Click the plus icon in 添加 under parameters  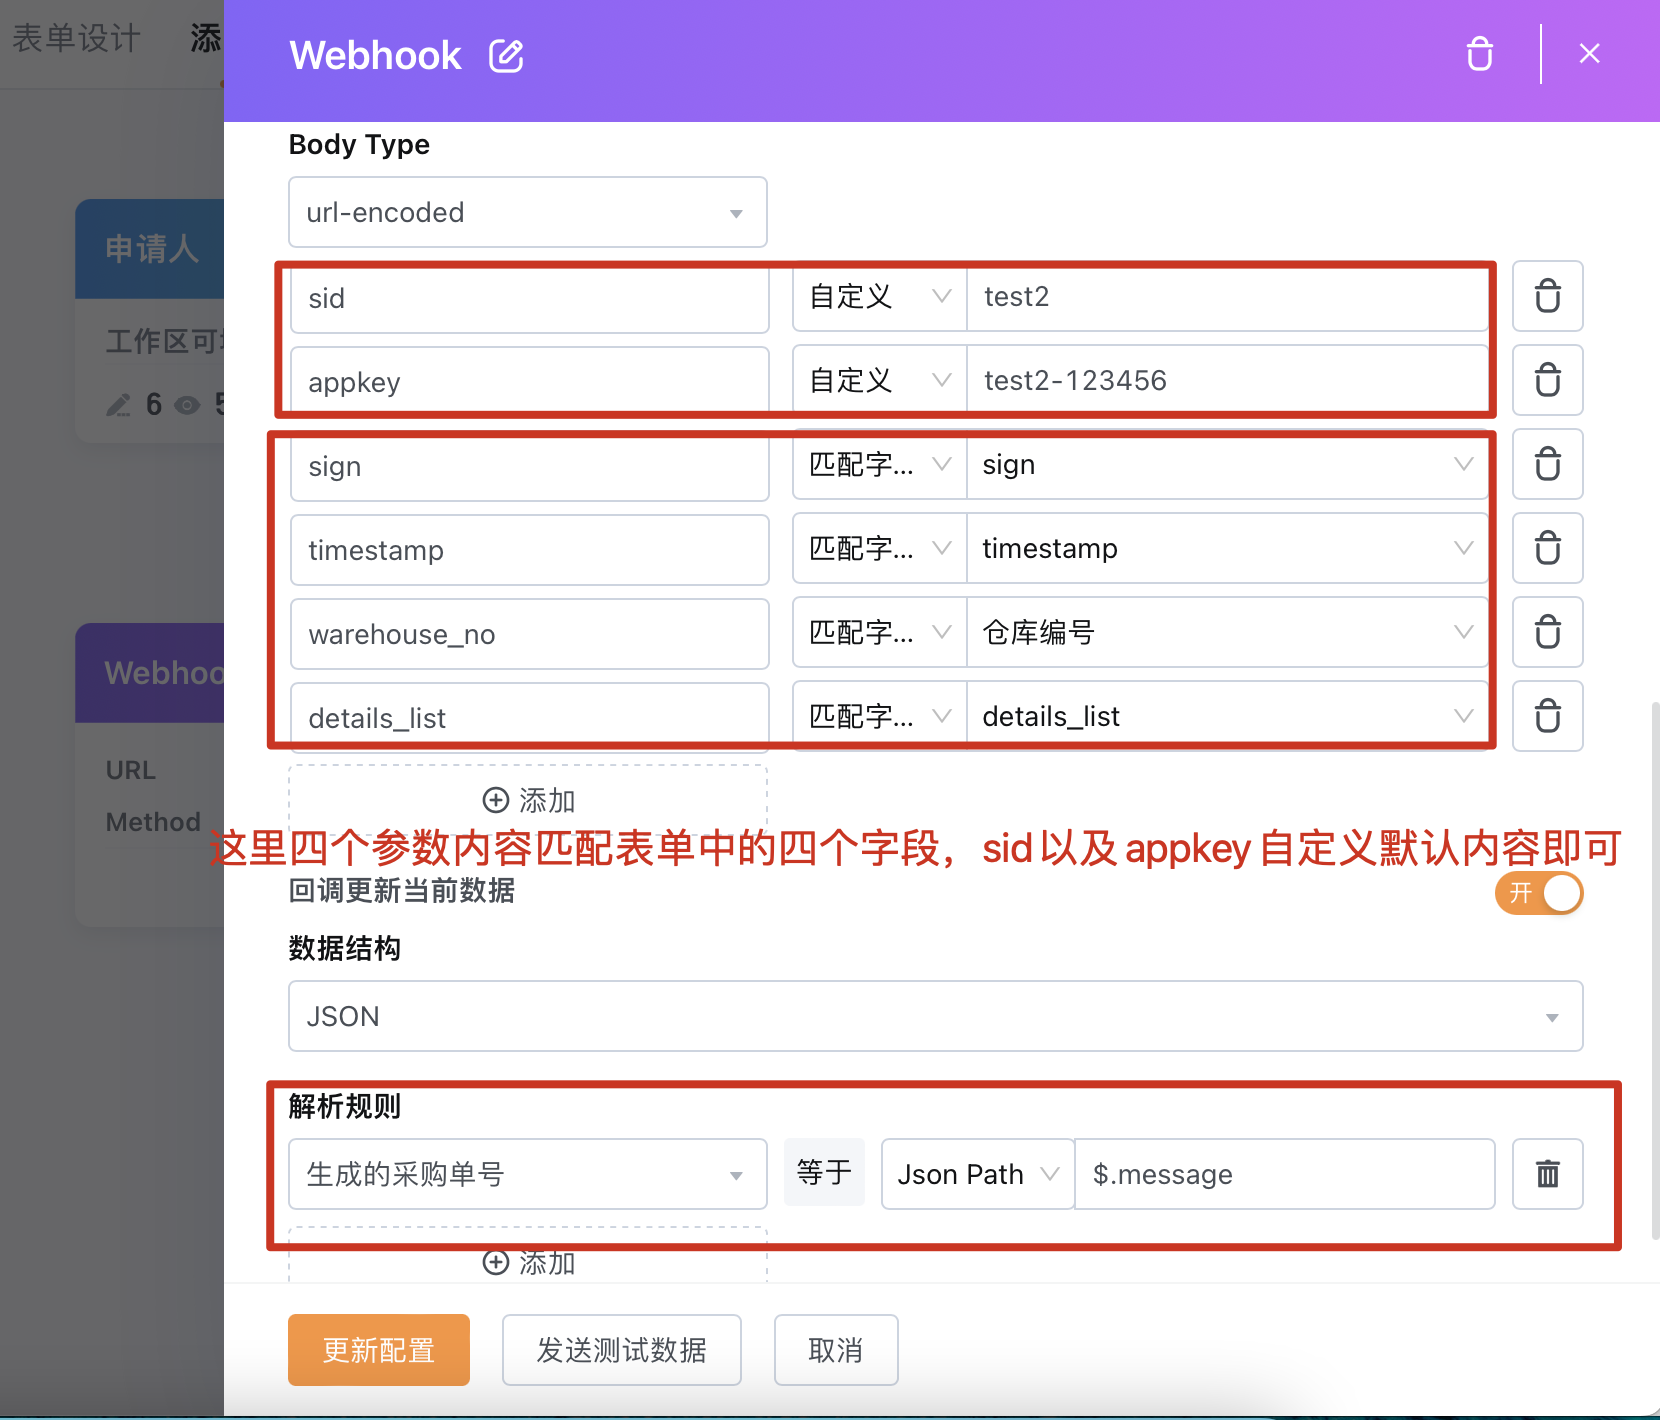tap(496, 800)
